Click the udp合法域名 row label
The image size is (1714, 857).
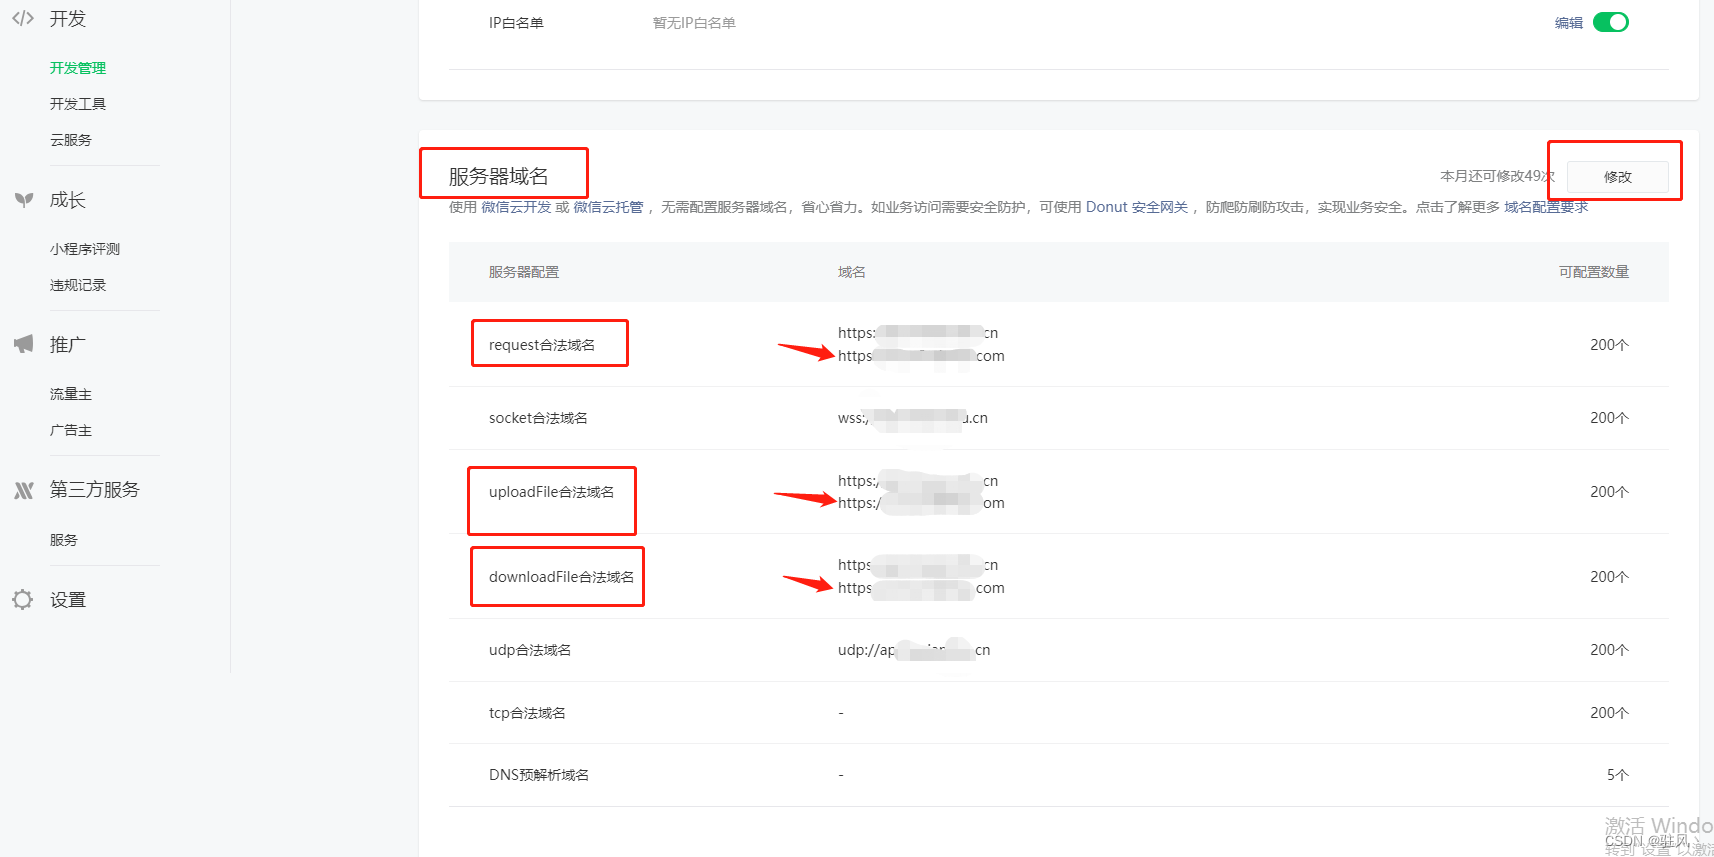530,650
